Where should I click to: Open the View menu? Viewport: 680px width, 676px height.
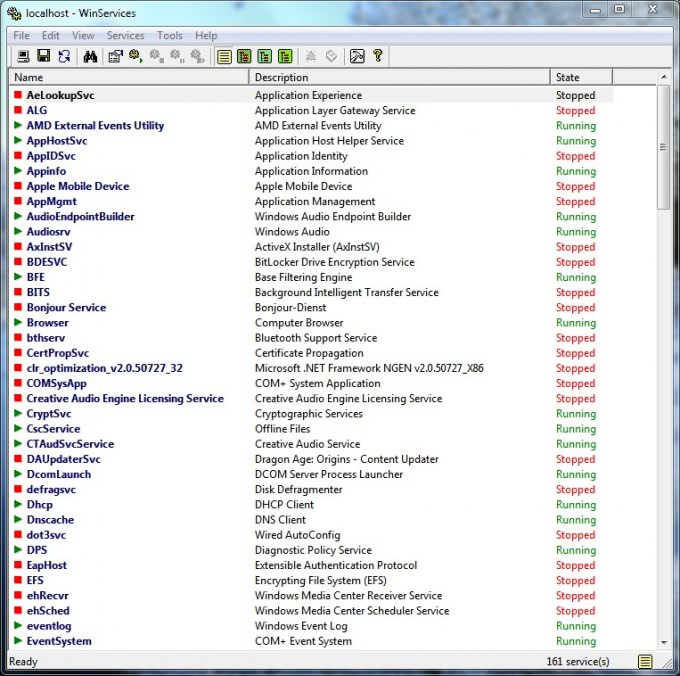click(x=83, y=35)
